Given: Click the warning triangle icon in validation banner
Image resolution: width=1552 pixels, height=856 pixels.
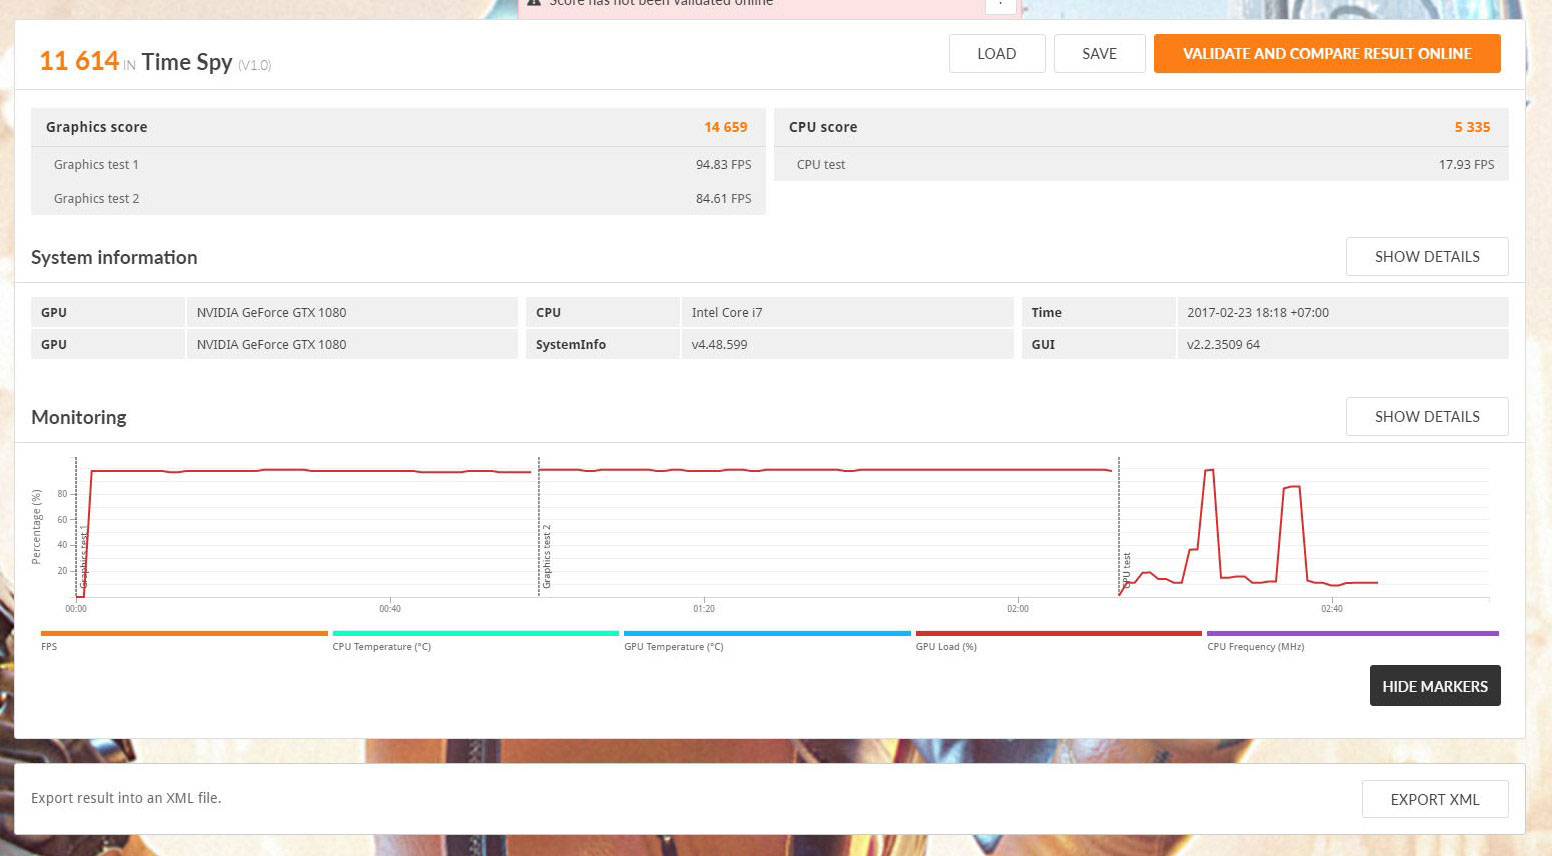Looking at the screenshot, I should click(x=534, y=3).
